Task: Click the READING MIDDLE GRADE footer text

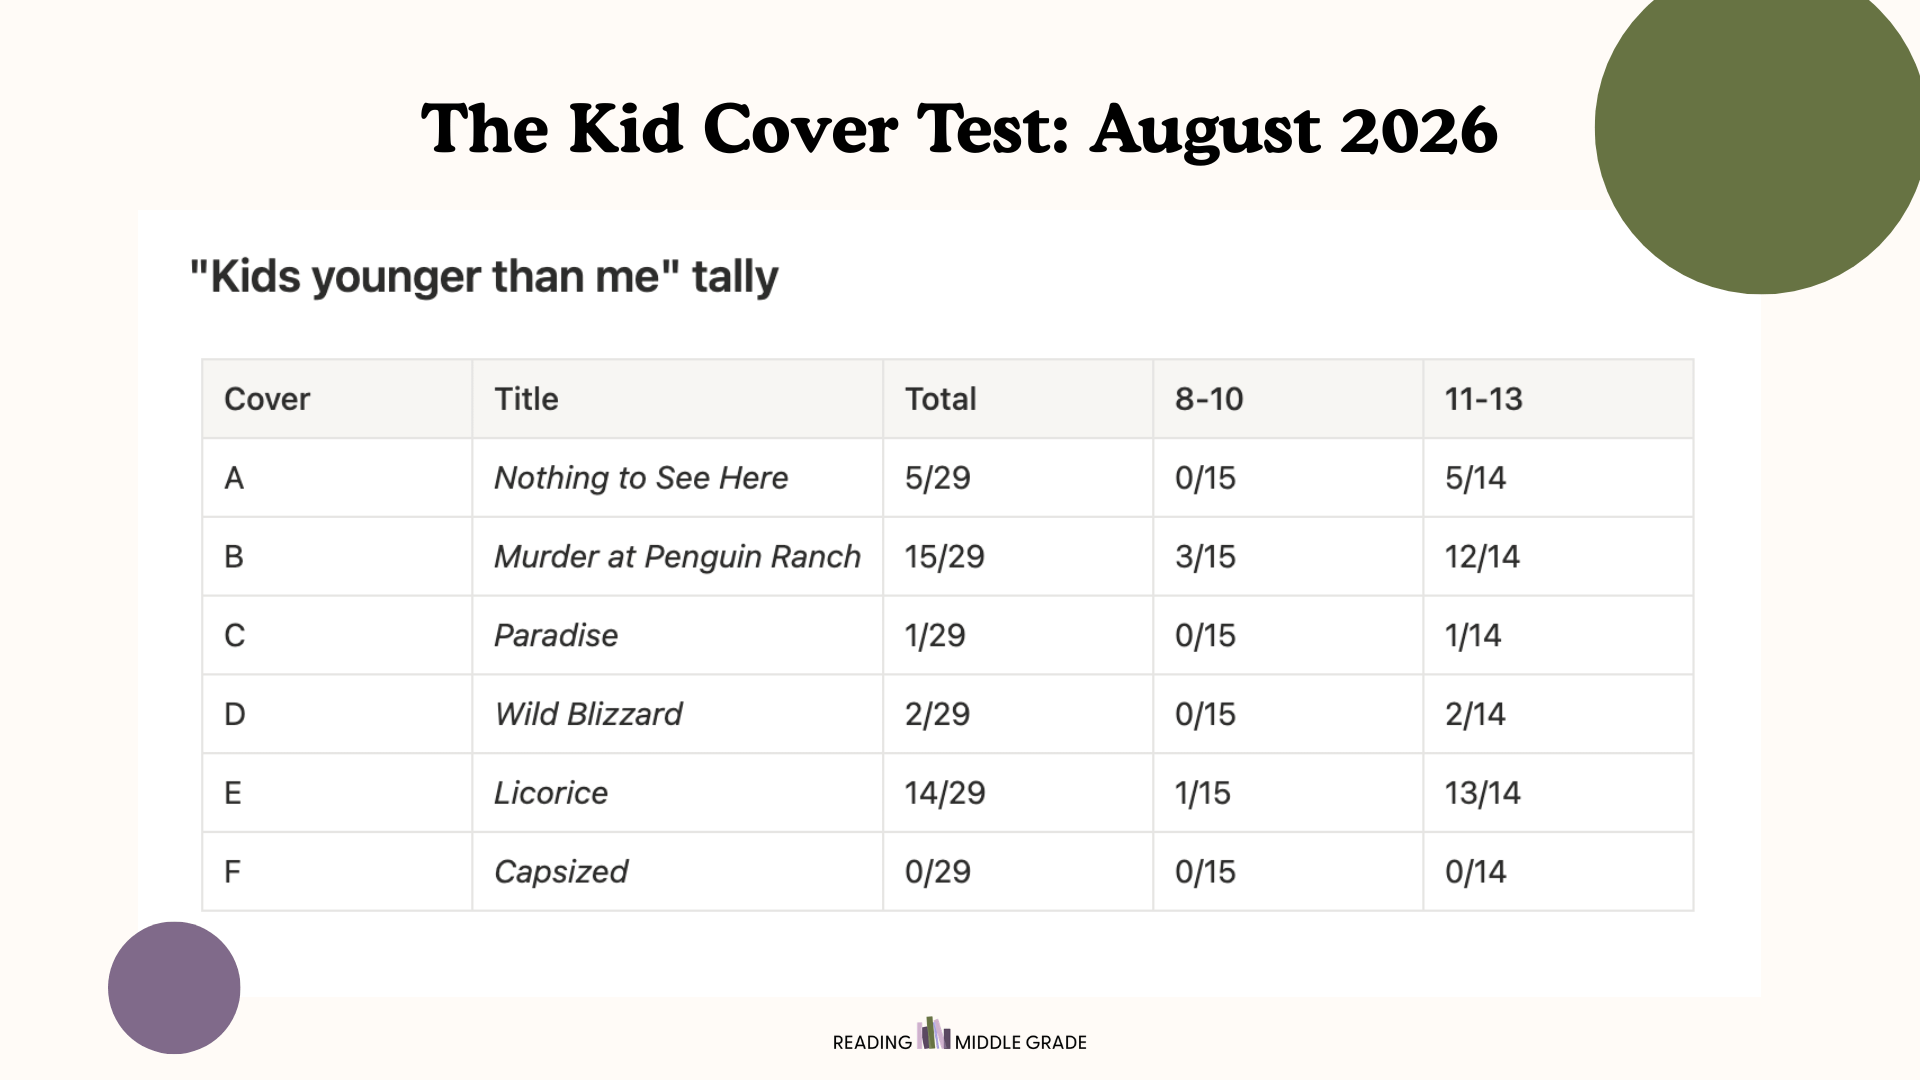Action: [x=959, y=1041]
